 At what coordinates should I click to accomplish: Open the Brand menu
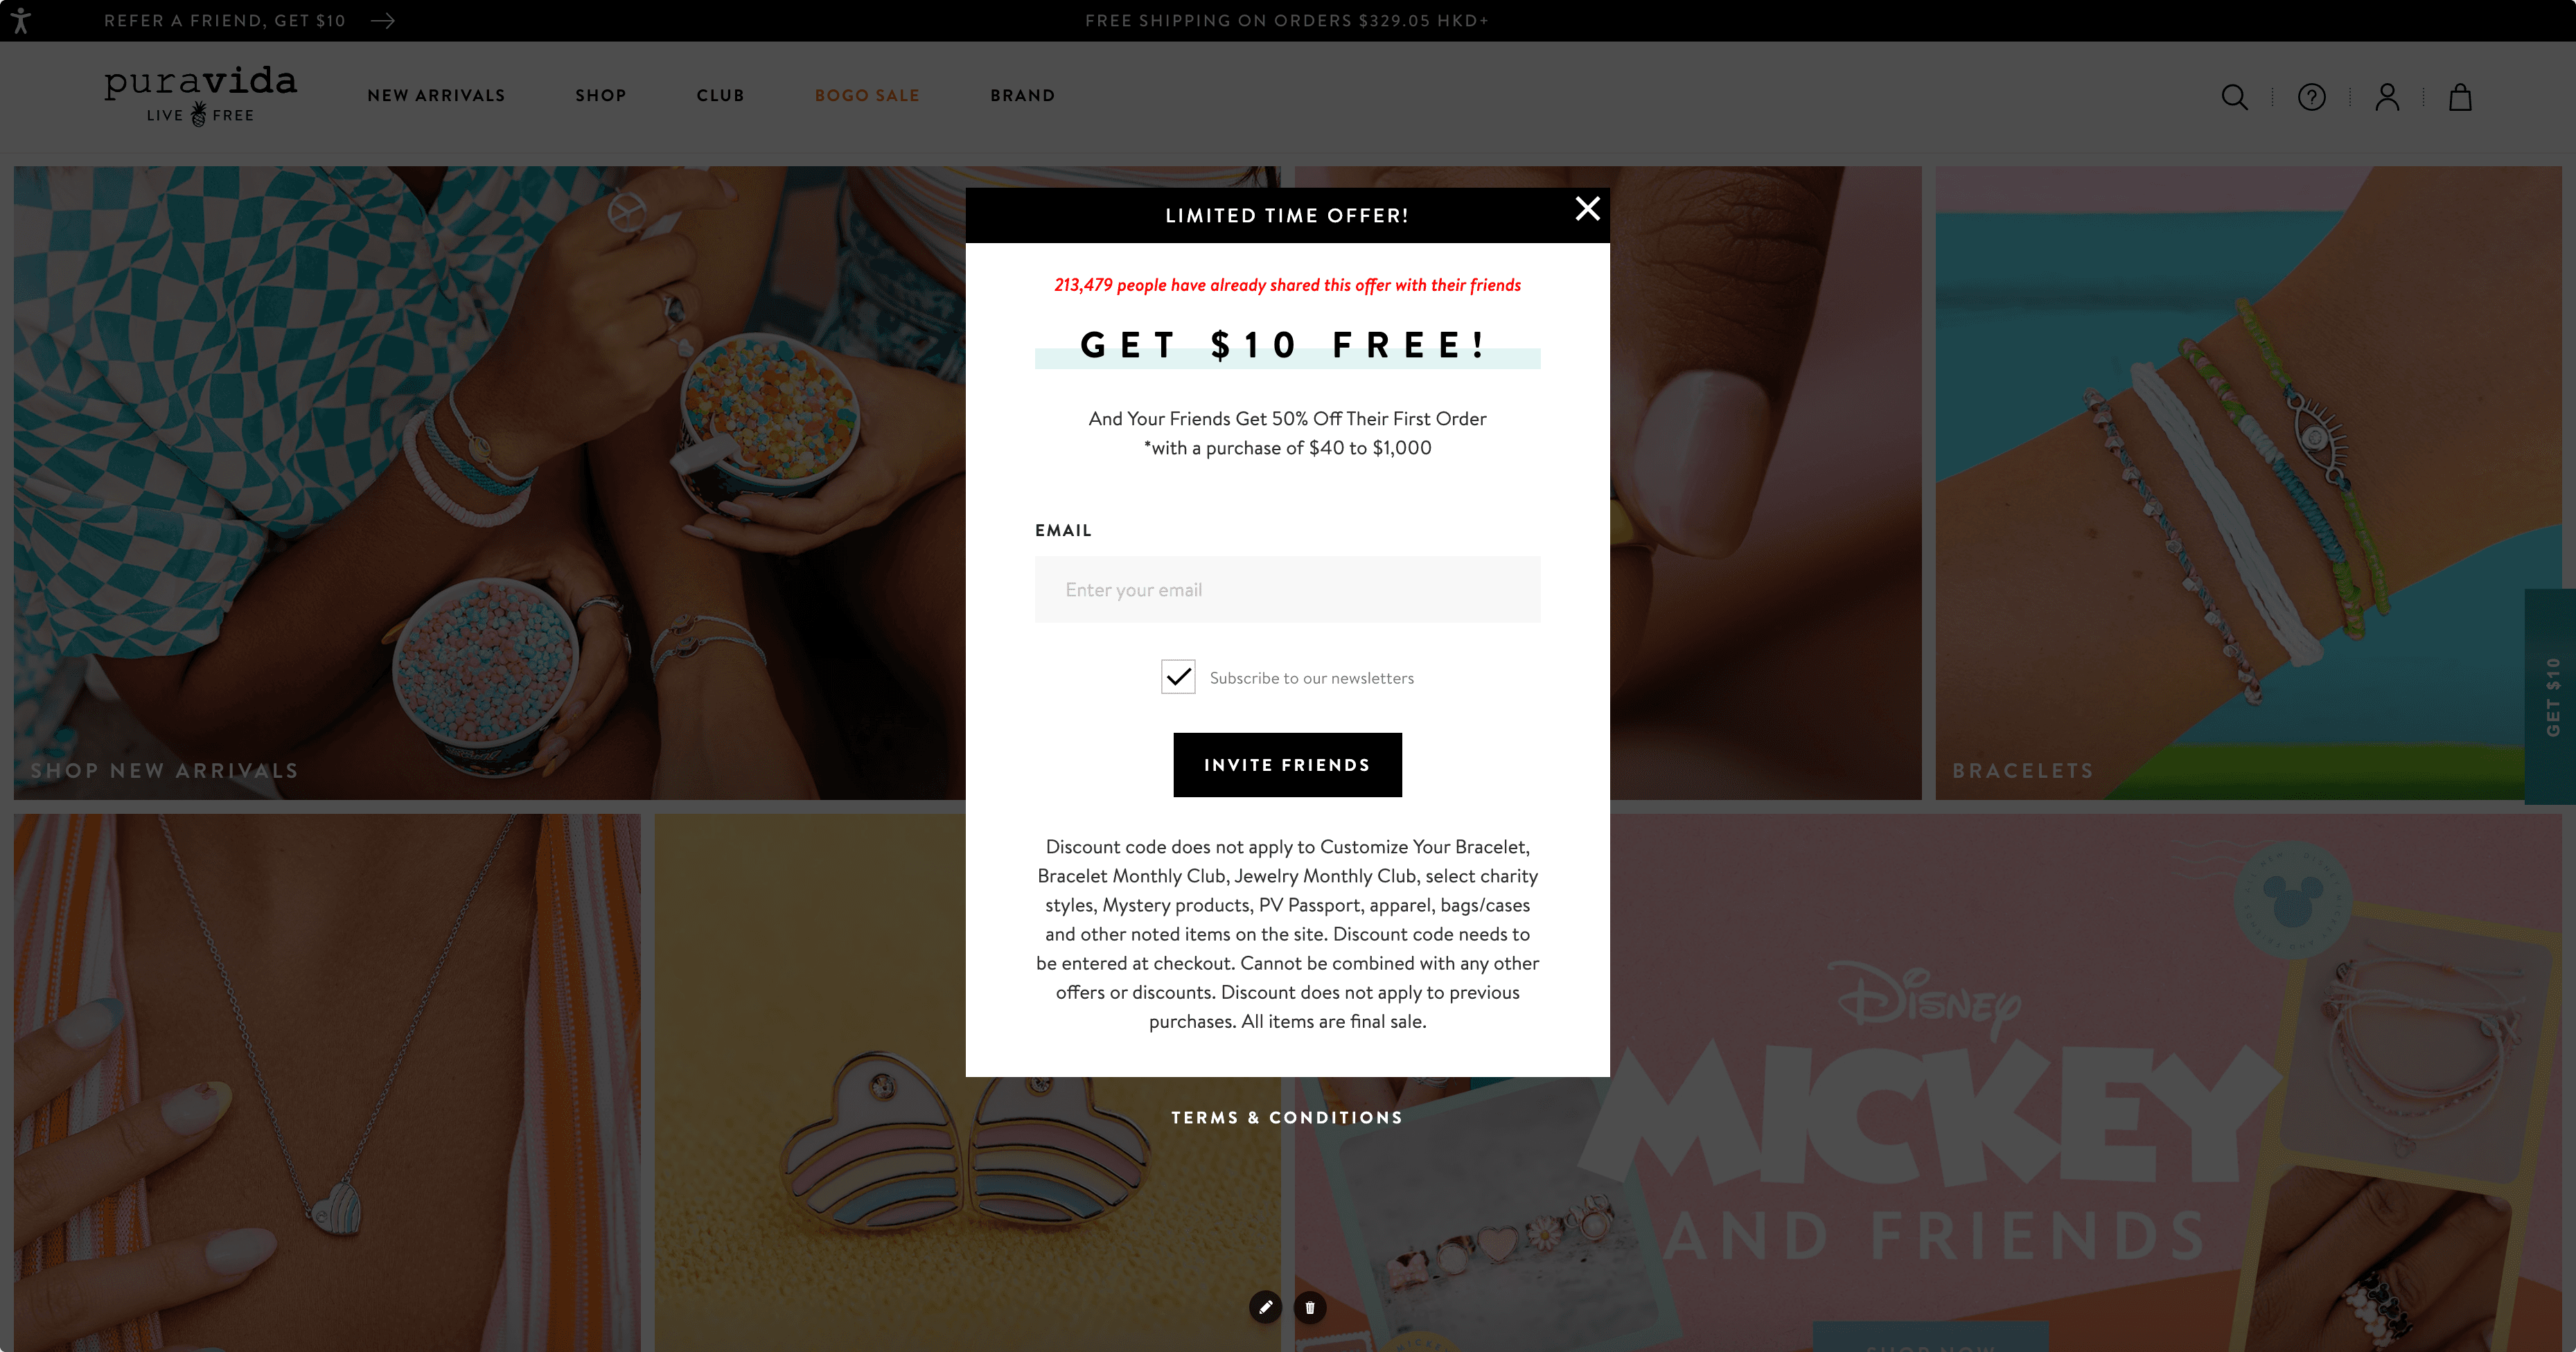[x=1022, y=96]
